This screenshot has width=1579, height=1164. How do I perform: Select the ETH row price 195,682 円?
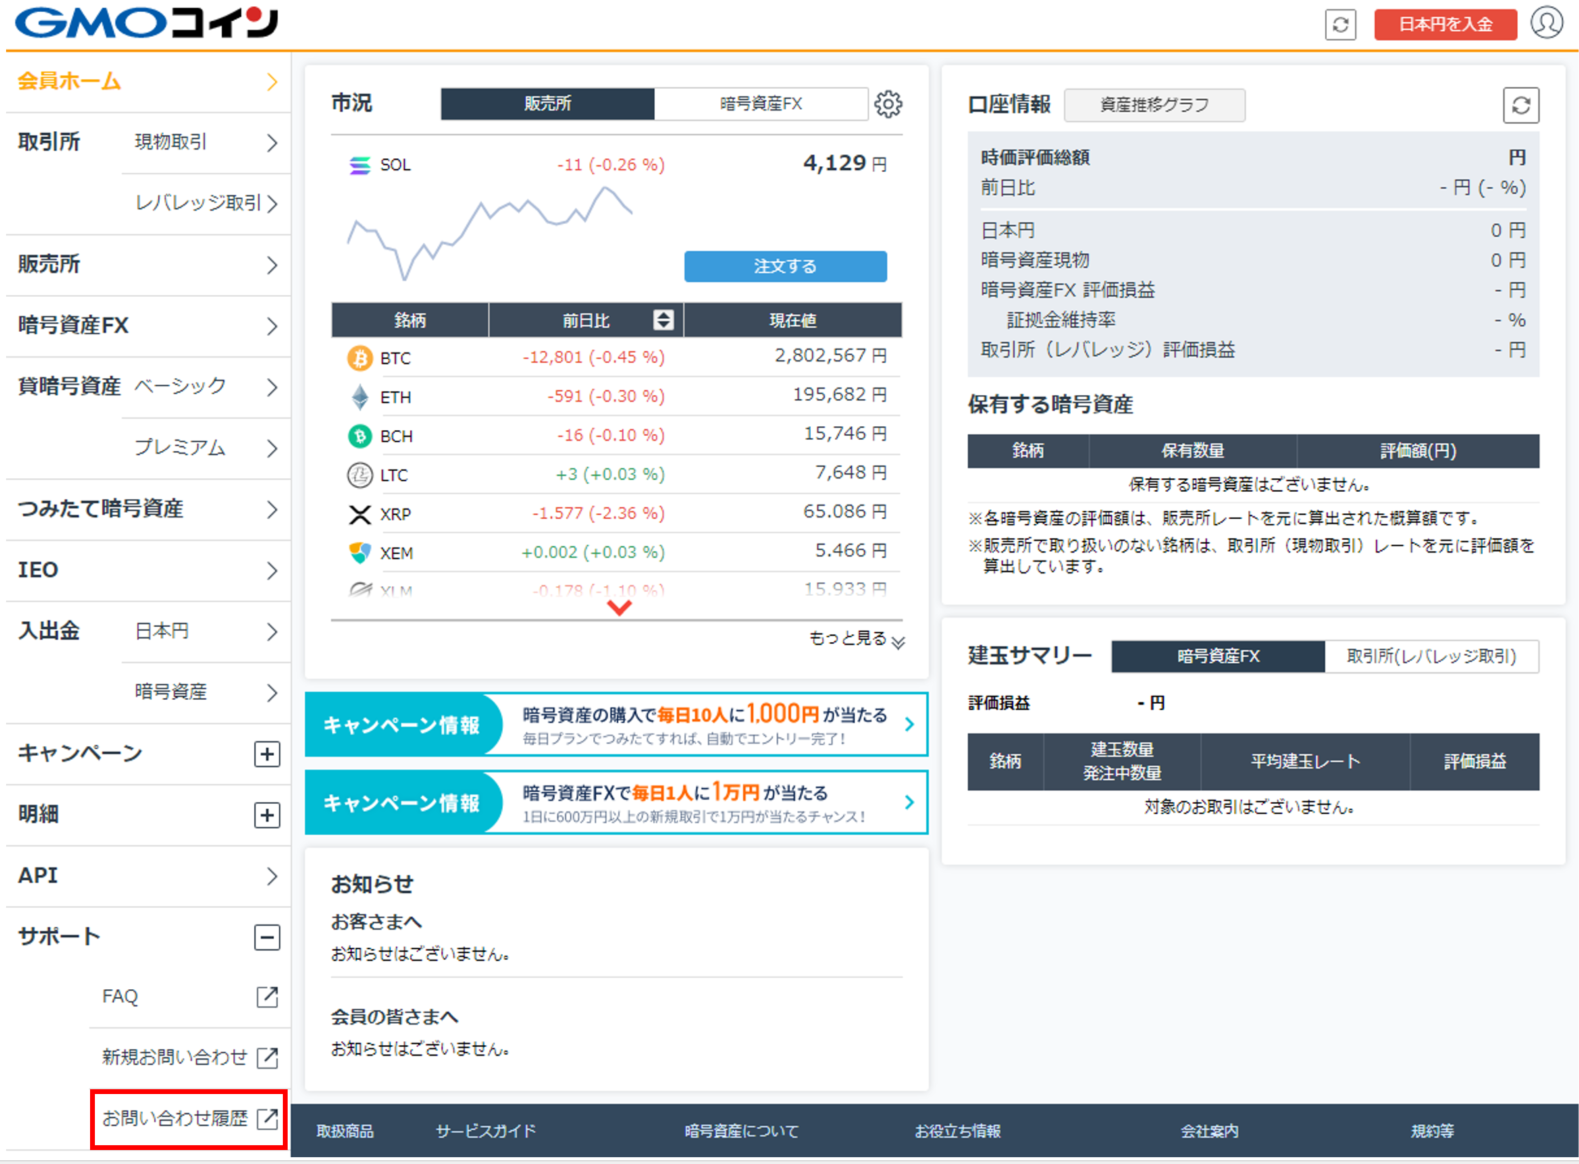click(x=839, y=395)
